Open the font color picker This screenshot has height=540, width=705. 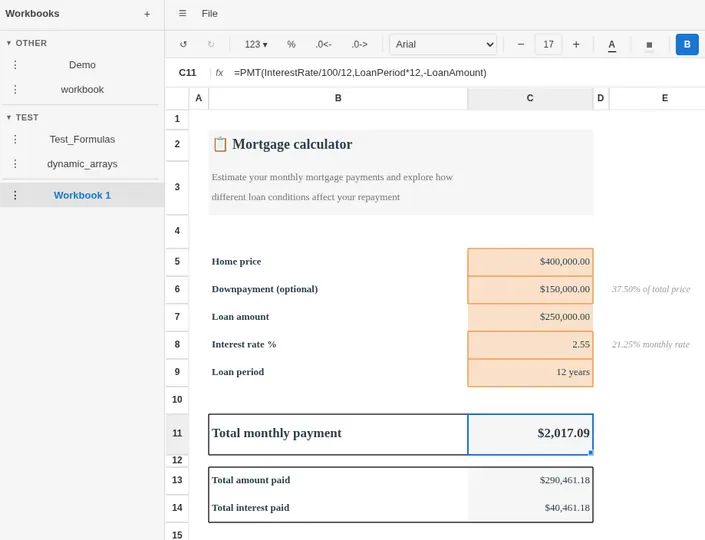(612, 45)
